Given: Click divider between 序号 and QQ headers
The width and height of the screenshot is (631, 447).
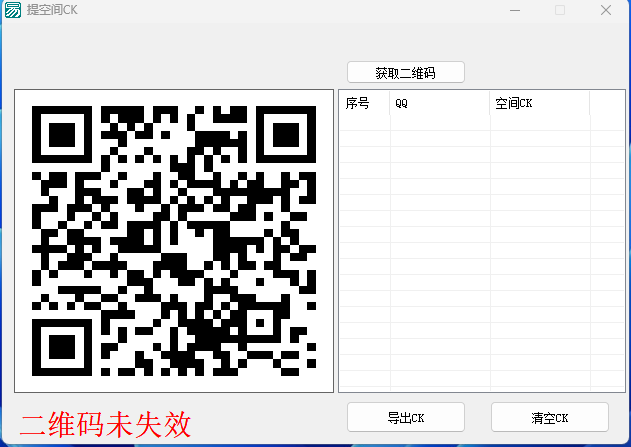Looking at the screenshot, I should tap(390, 103).
